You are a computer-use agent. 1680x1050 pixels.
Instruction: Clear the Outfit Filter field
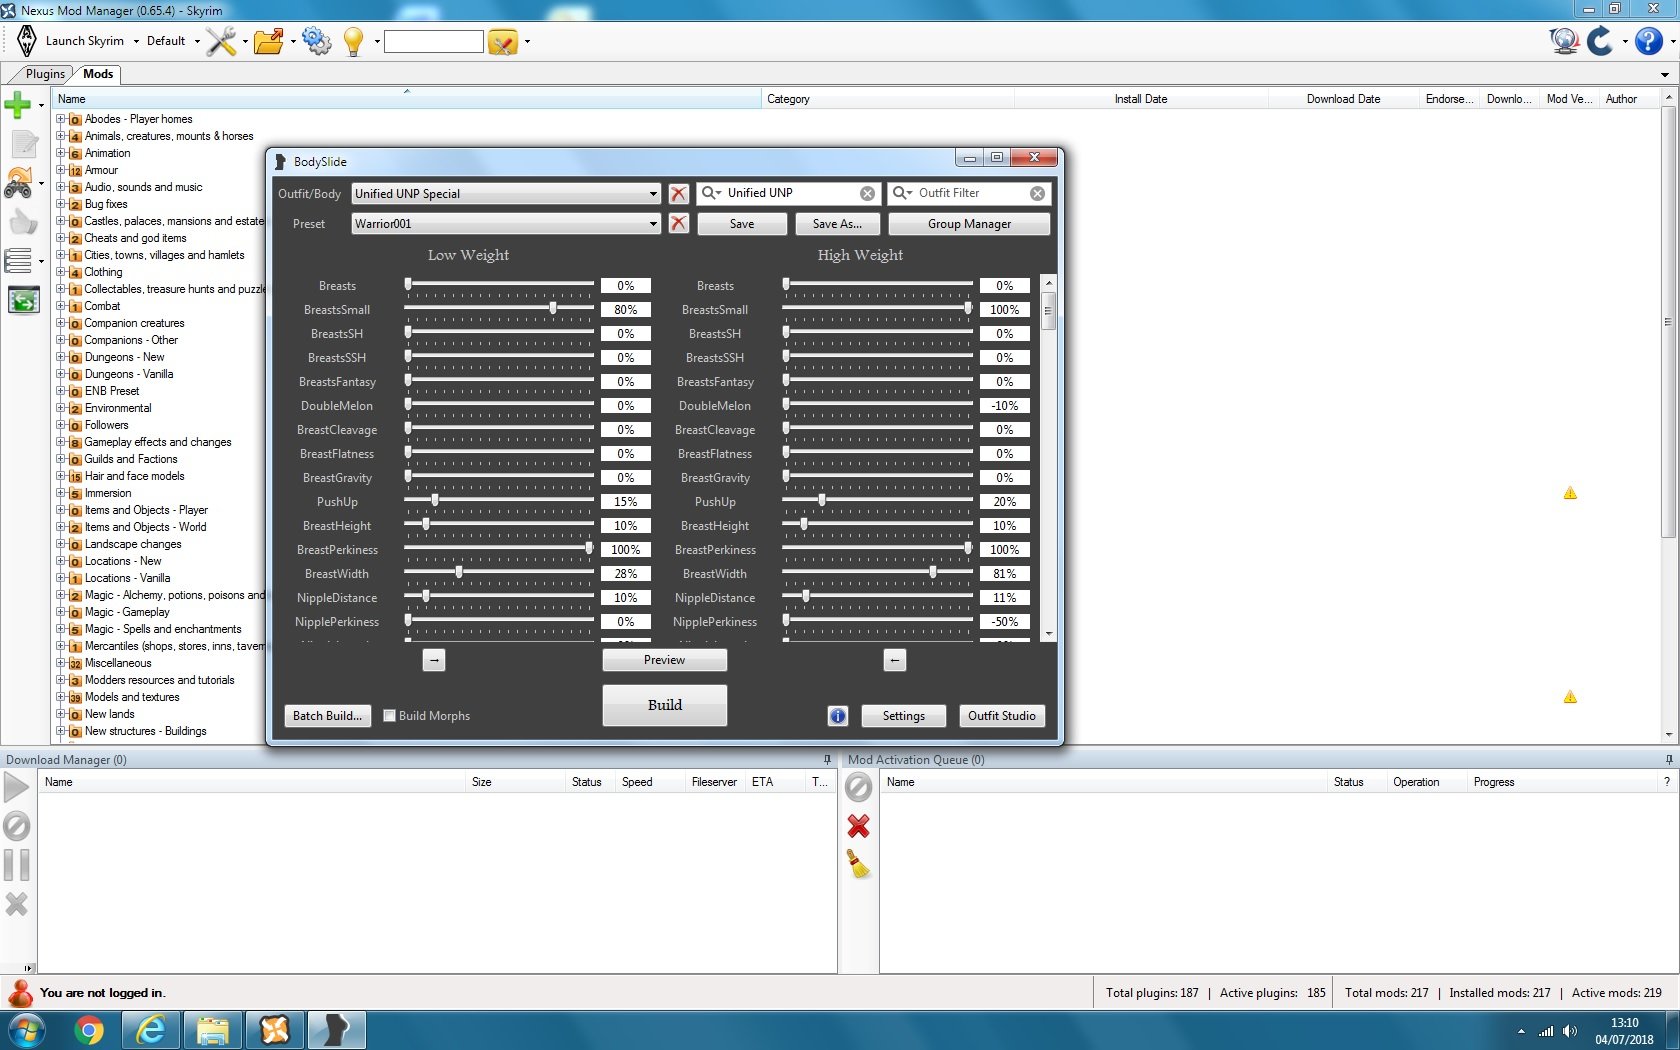pos(1037,194)
